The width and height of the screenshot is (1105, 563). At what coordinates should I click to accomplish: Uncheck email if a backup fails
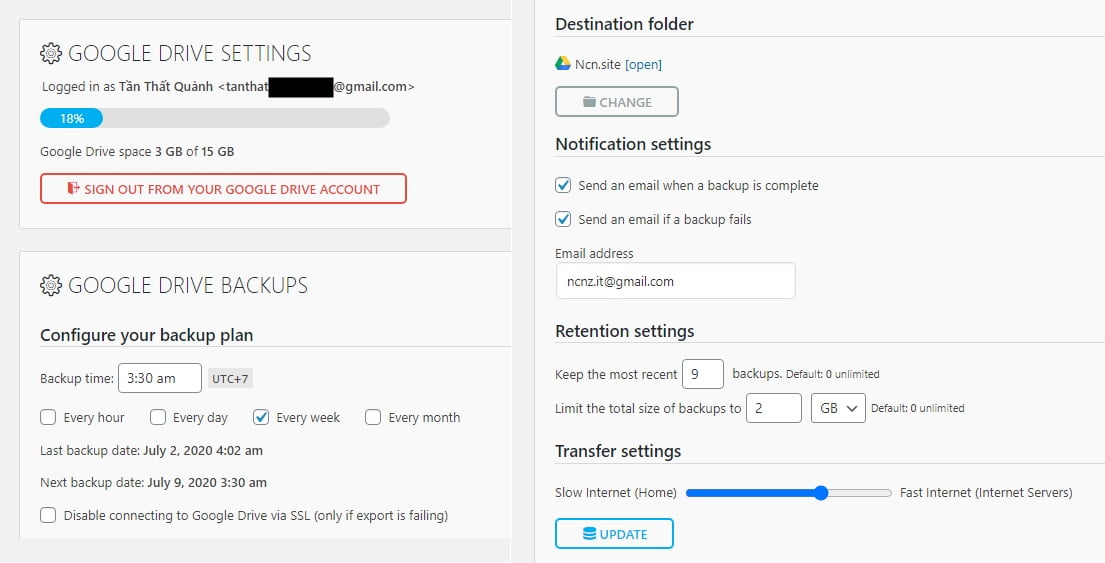coord(563,219)
